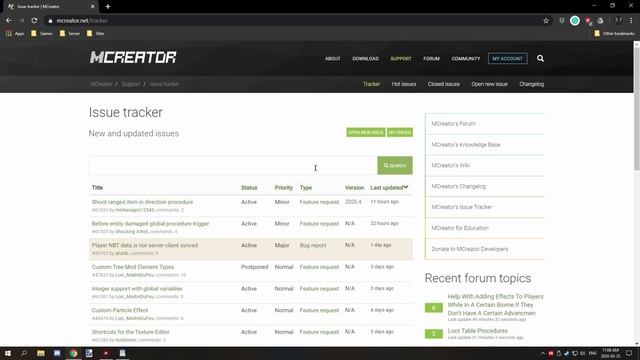
Task: Open issue Custom Particle Effect
Action: click(120, 310)
